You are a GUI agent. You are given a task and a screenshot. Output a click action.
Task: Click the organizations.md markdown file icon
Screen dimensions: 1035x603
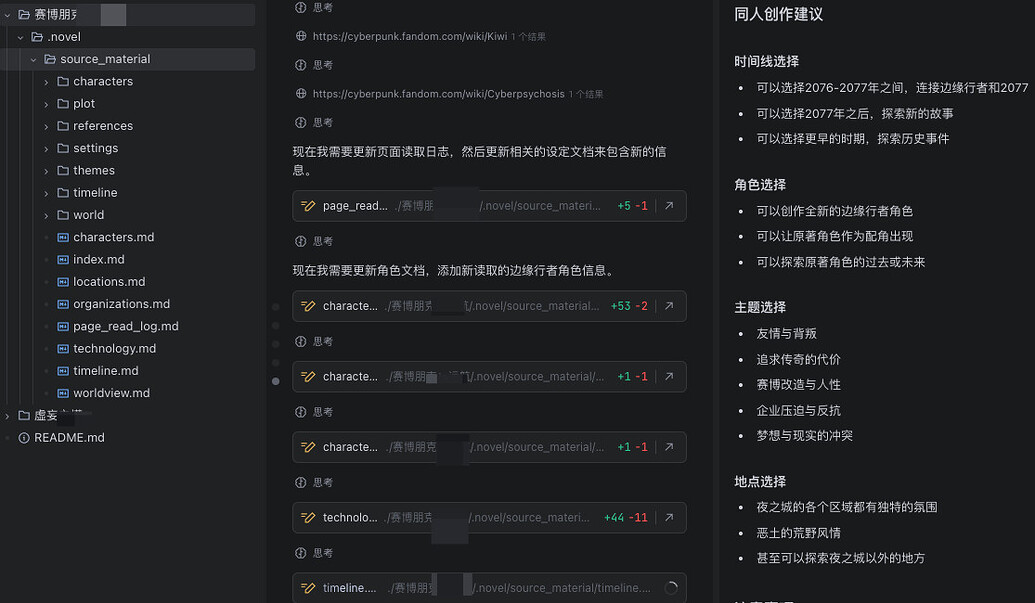(63, 303)
